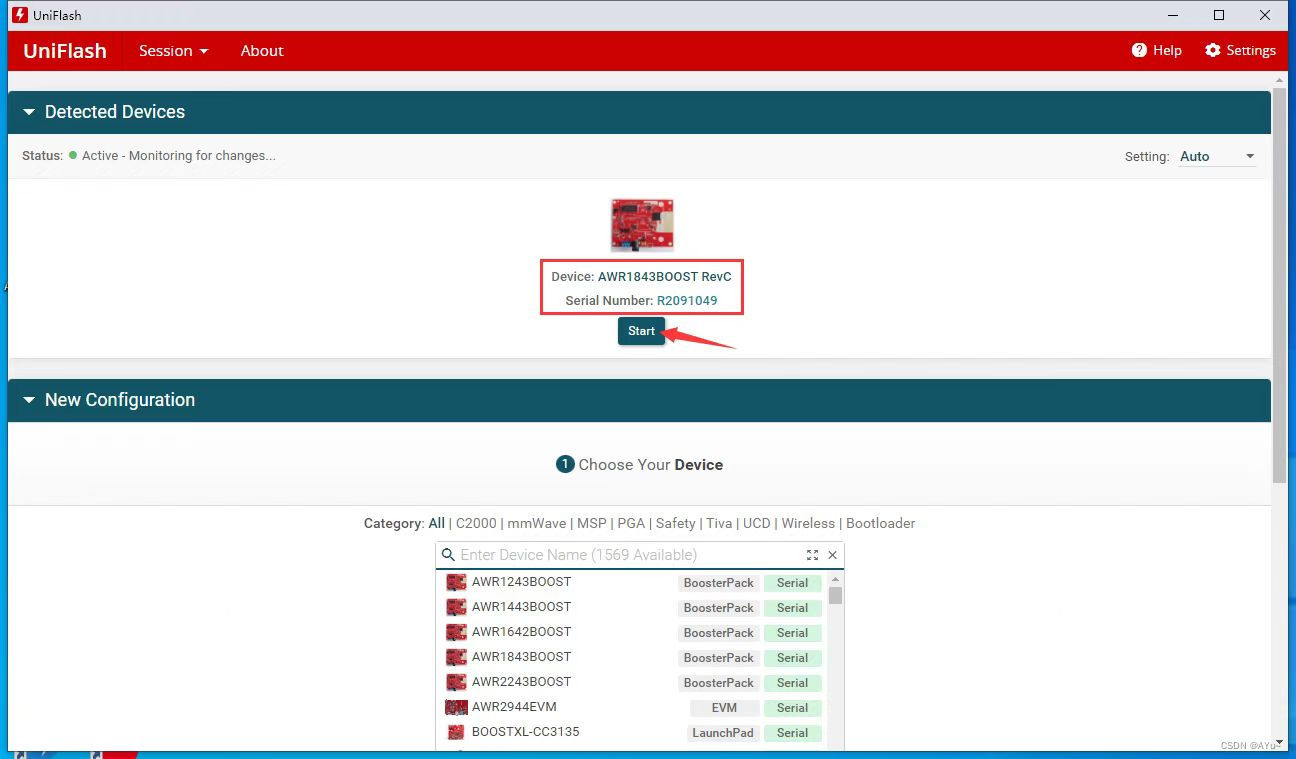Open Settings with the gear icon
This screenshot has height=759, width=1296.
tap(1213, 50)
